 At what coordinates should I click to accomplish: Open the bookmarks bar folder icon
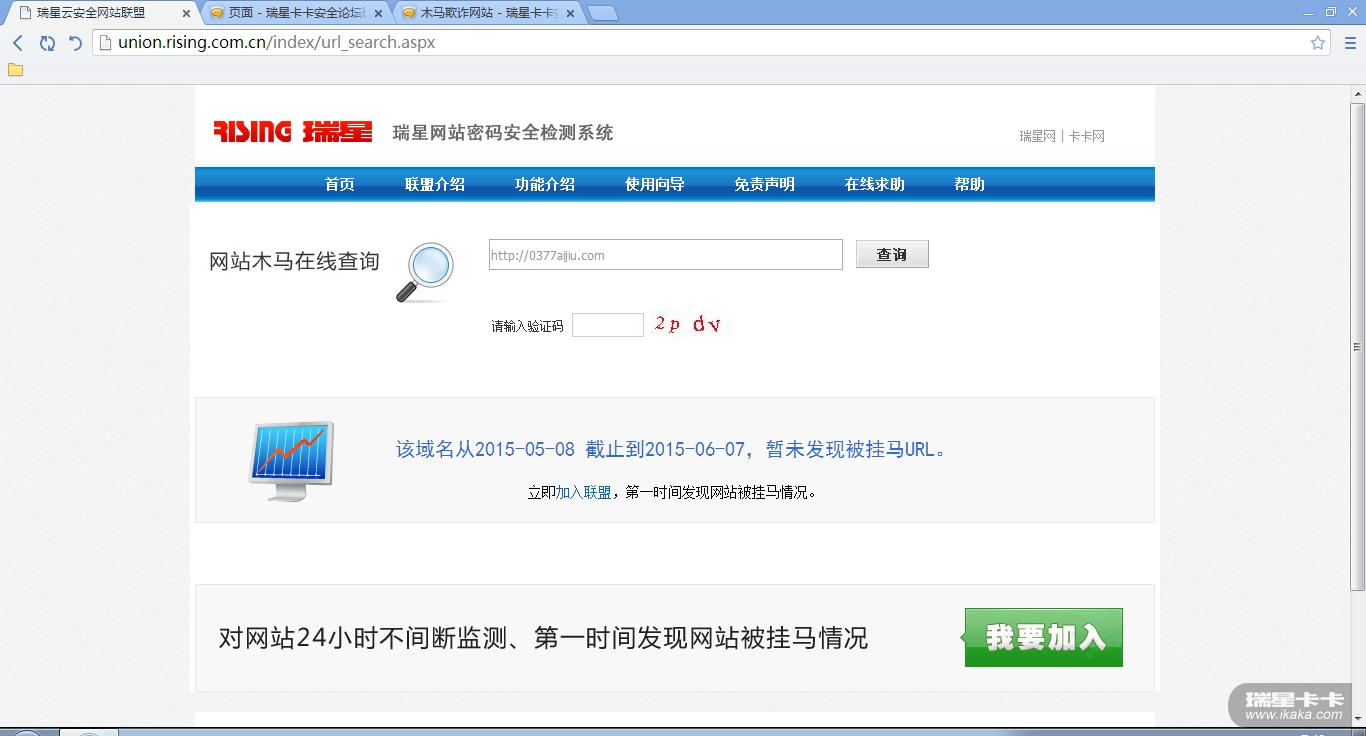15,70
